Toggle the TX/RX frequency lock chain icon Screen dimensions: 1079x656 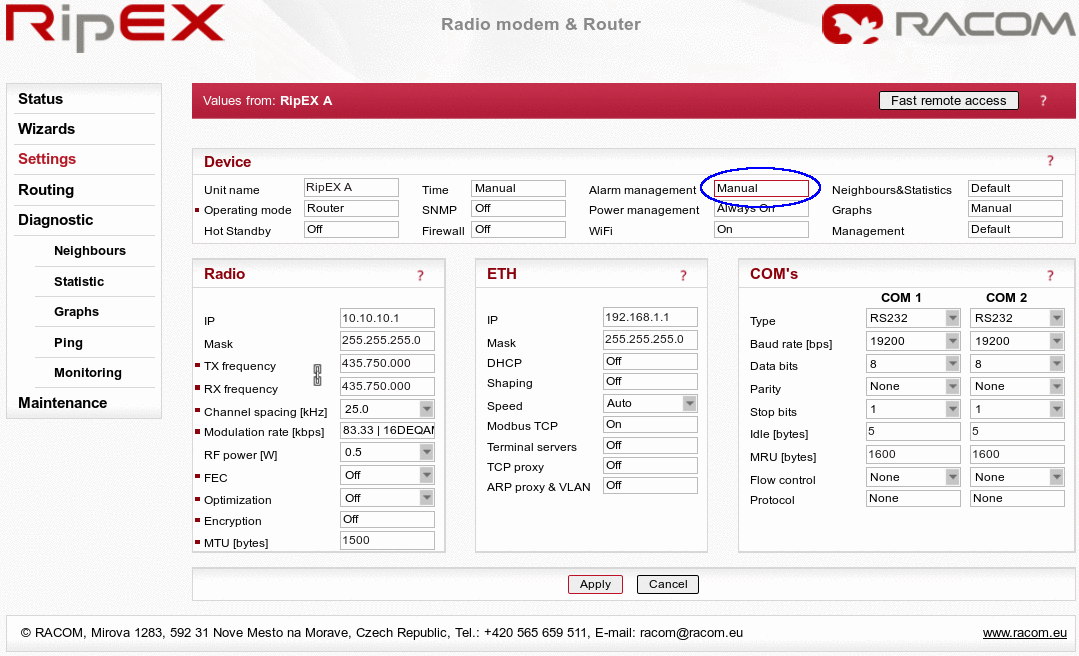317,375
